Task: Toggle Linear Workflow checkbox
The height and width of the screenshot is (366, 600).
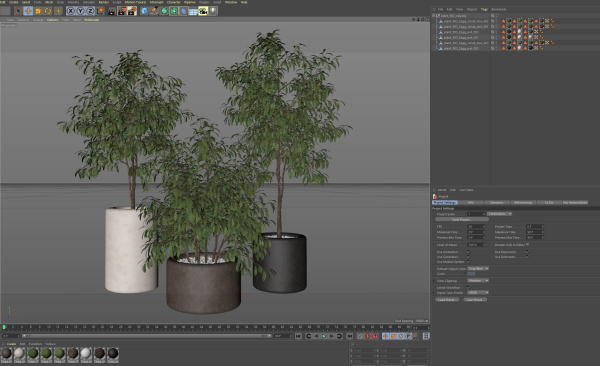Action: click(x=468, y=288)
